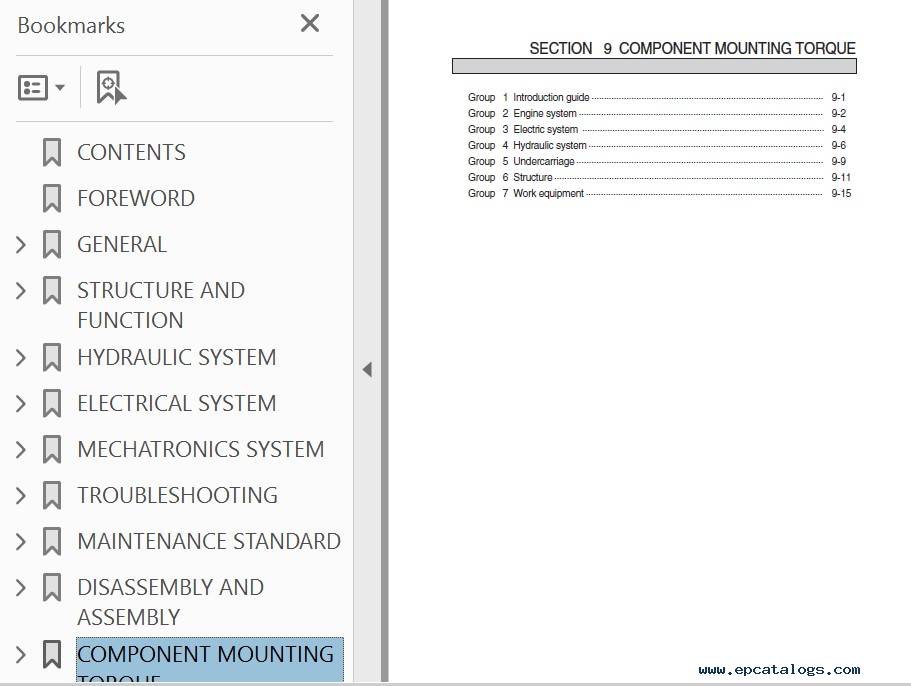Expand the HYDRAULIC SYSTEM bookmark
911x686 pixels.
tap(21, 358)
